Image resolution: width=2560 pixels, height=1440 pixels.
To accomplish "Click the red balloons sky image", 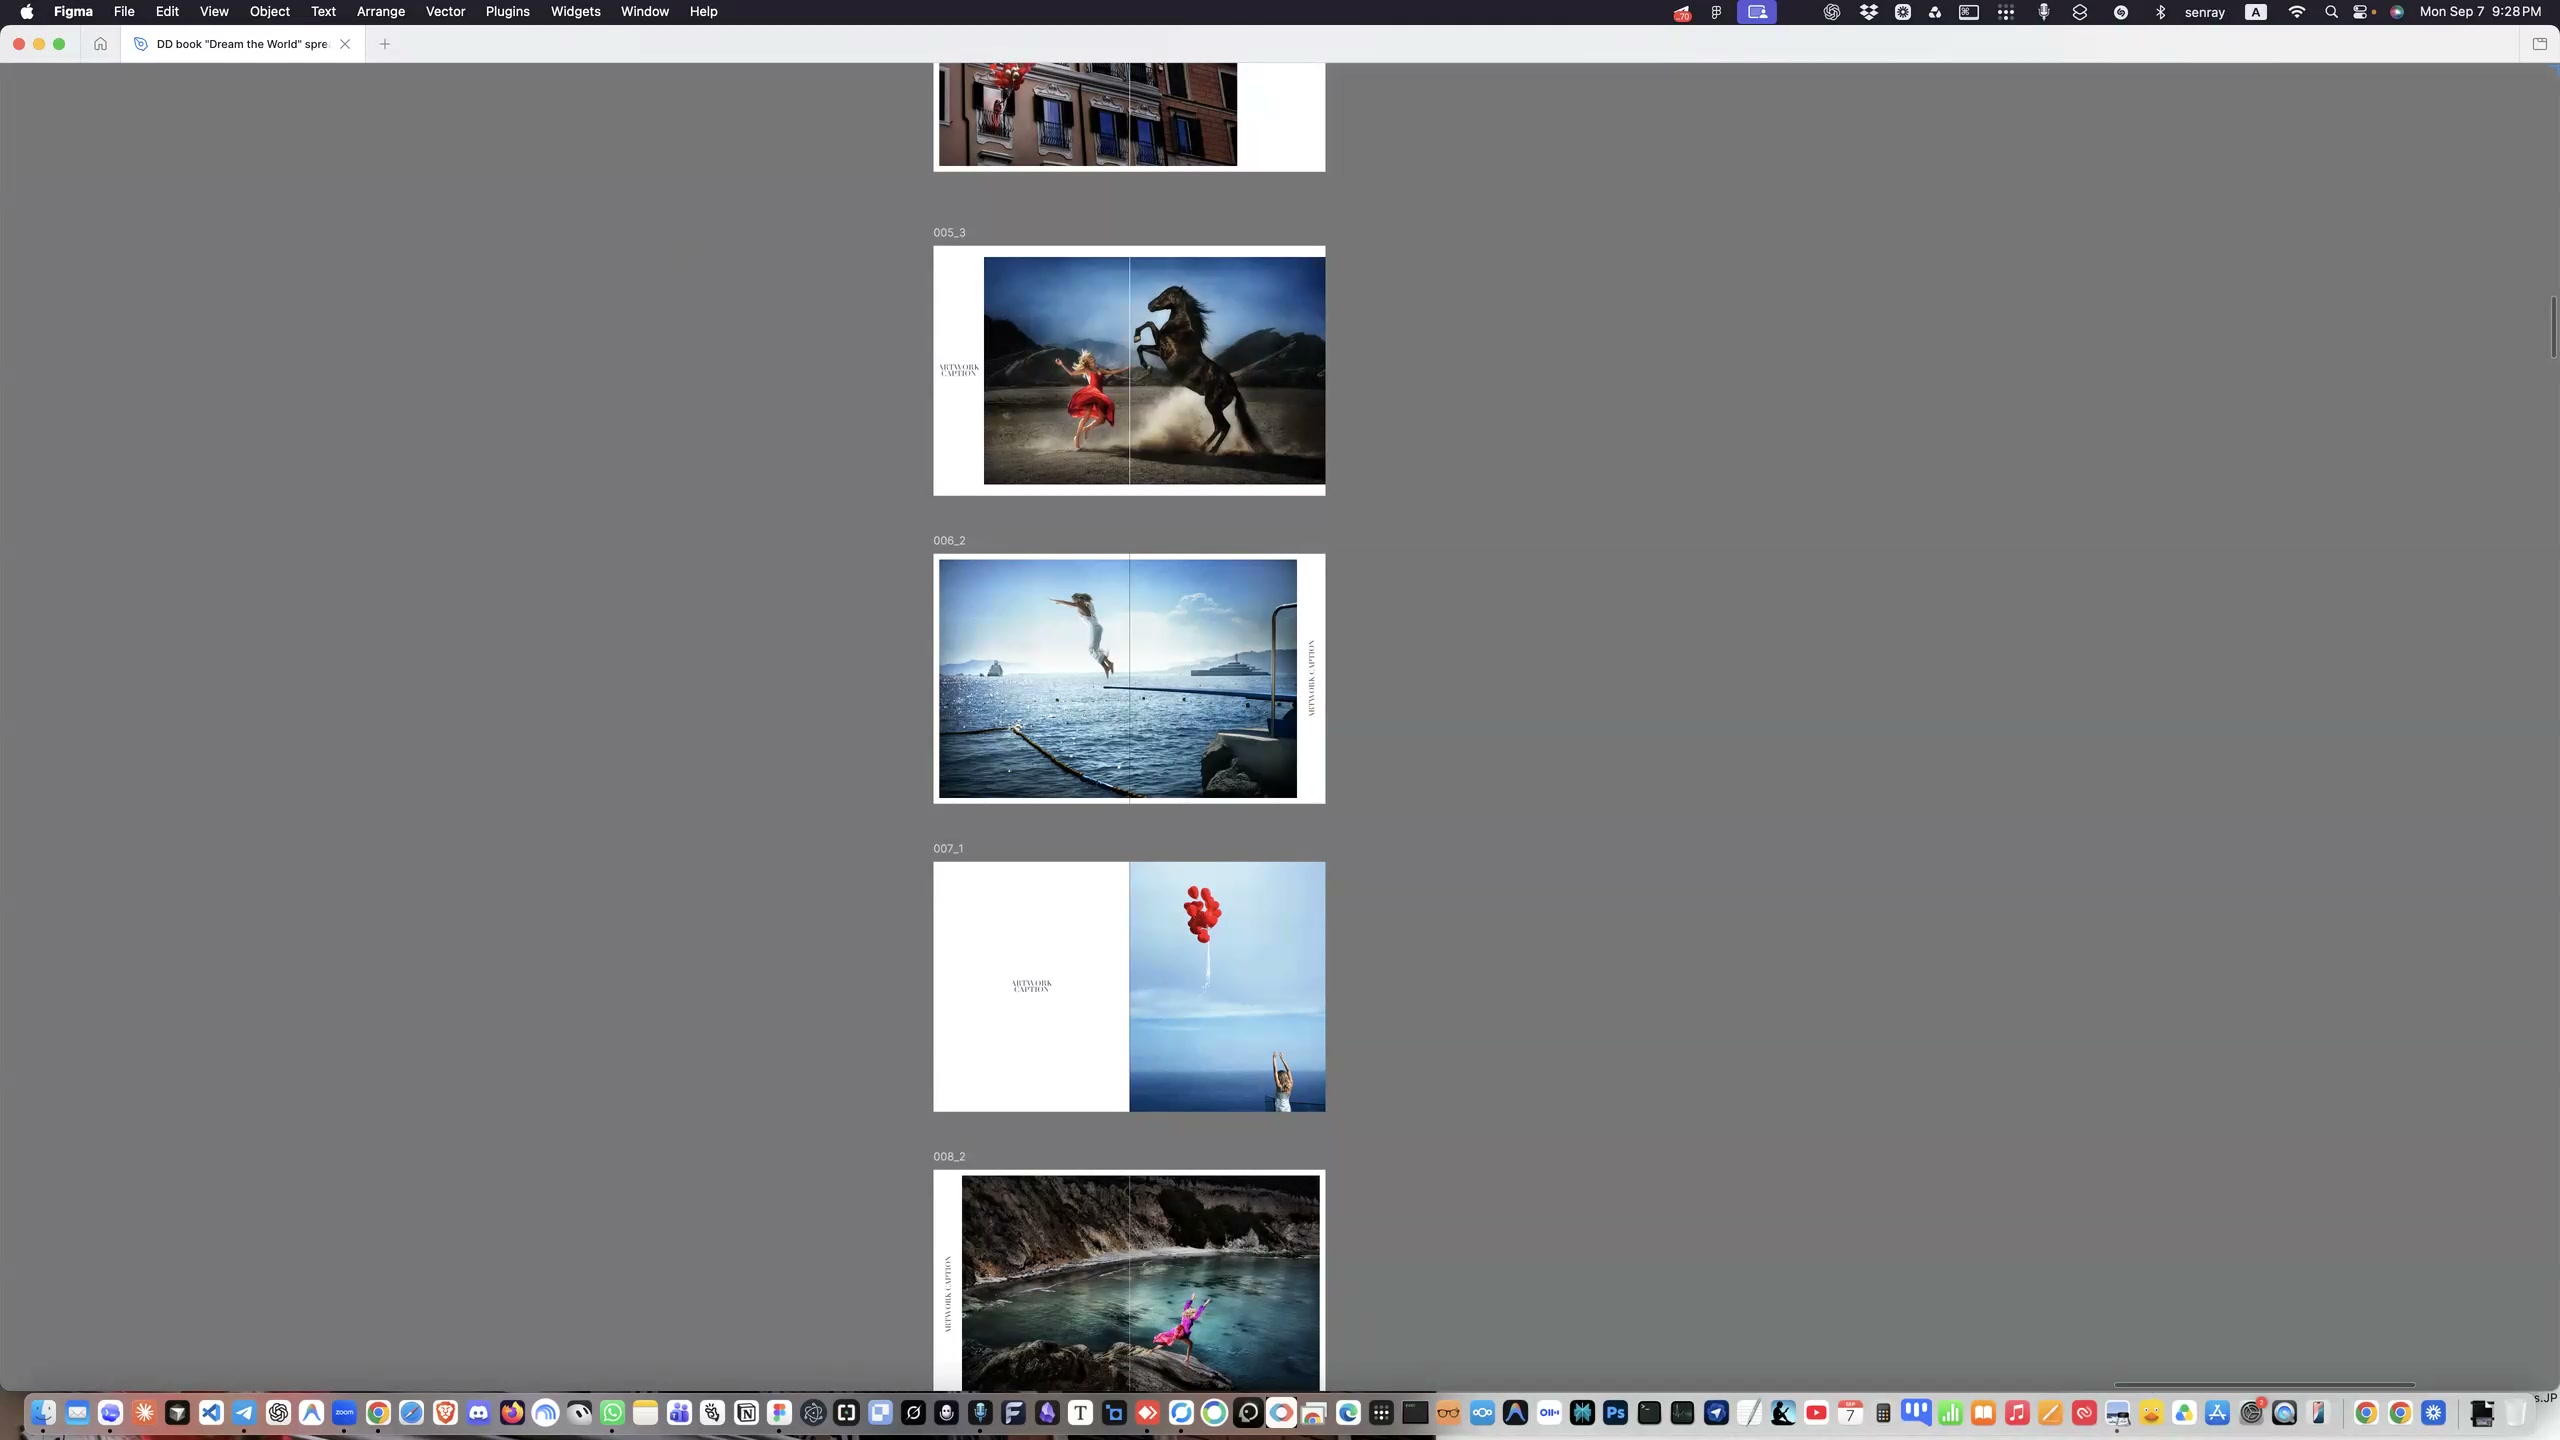I will coord(1227,987).
